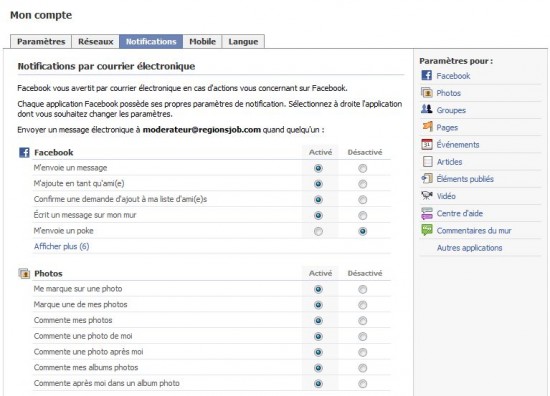Screen dimensions: 550x396
Task: Open Photos settings link in sidebar
Action: point(448,93)
